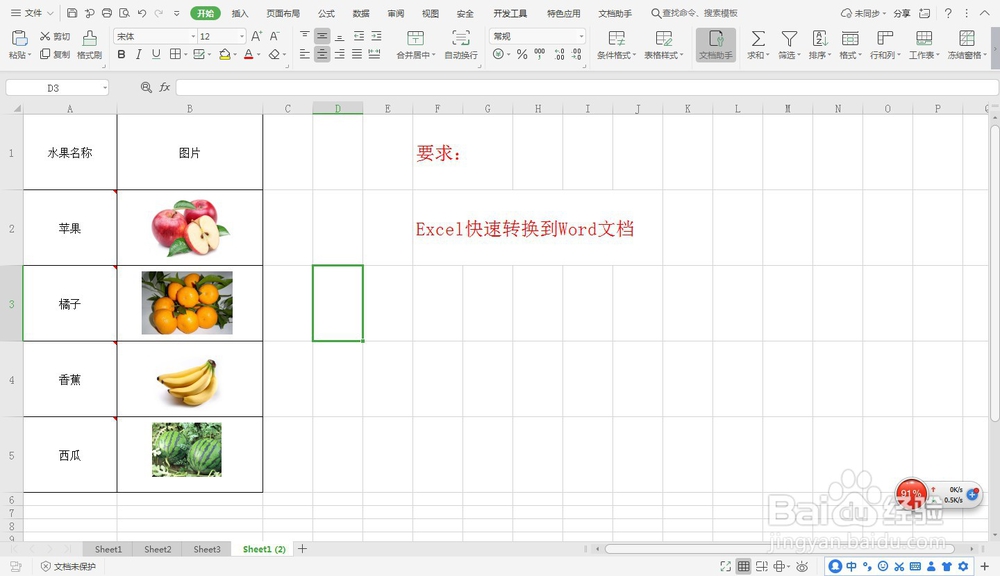Open the font size dropdown showing 12
The image size is (1000, 576).
[214, 36]
